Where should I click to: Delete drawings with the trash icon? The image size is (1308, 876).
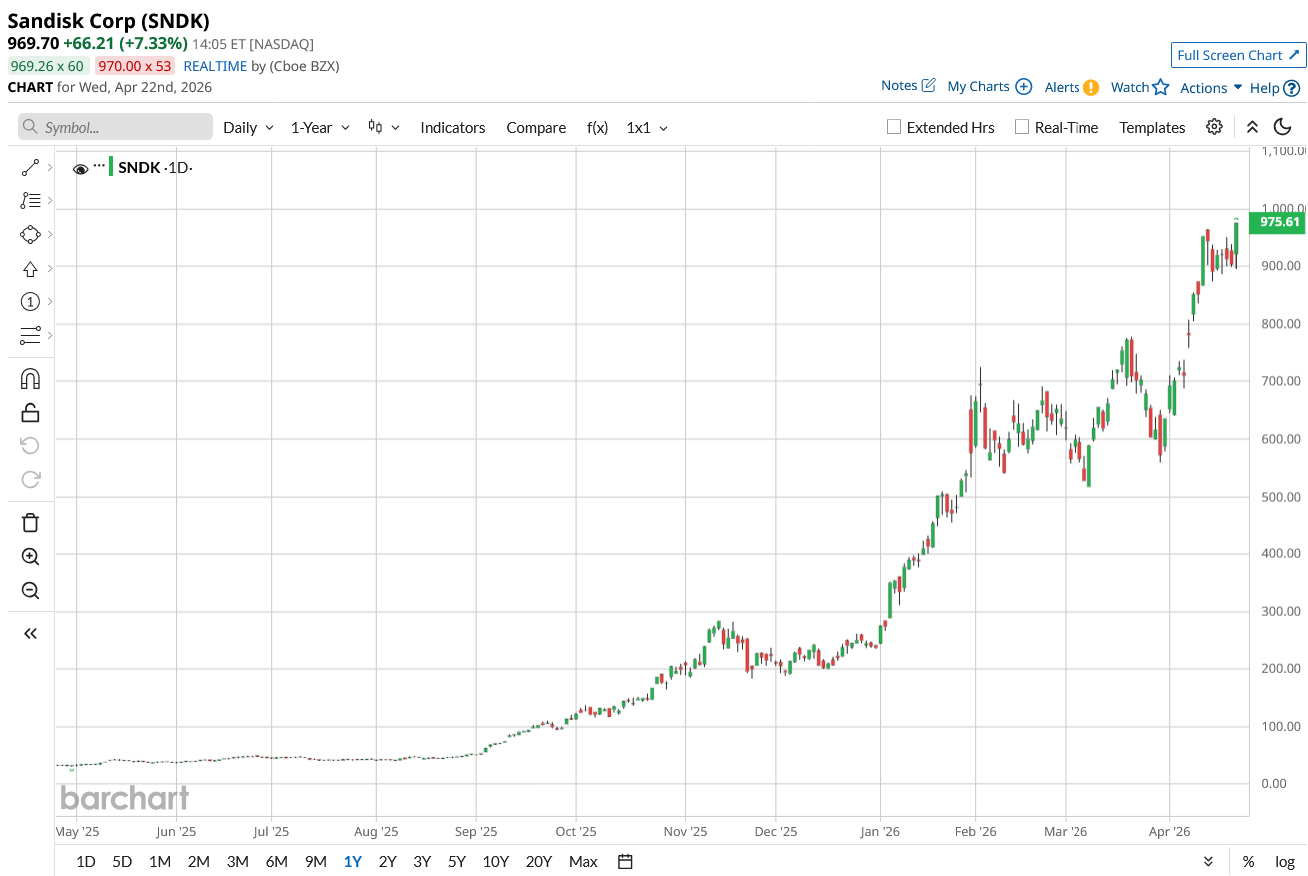(x=30, y=523)
